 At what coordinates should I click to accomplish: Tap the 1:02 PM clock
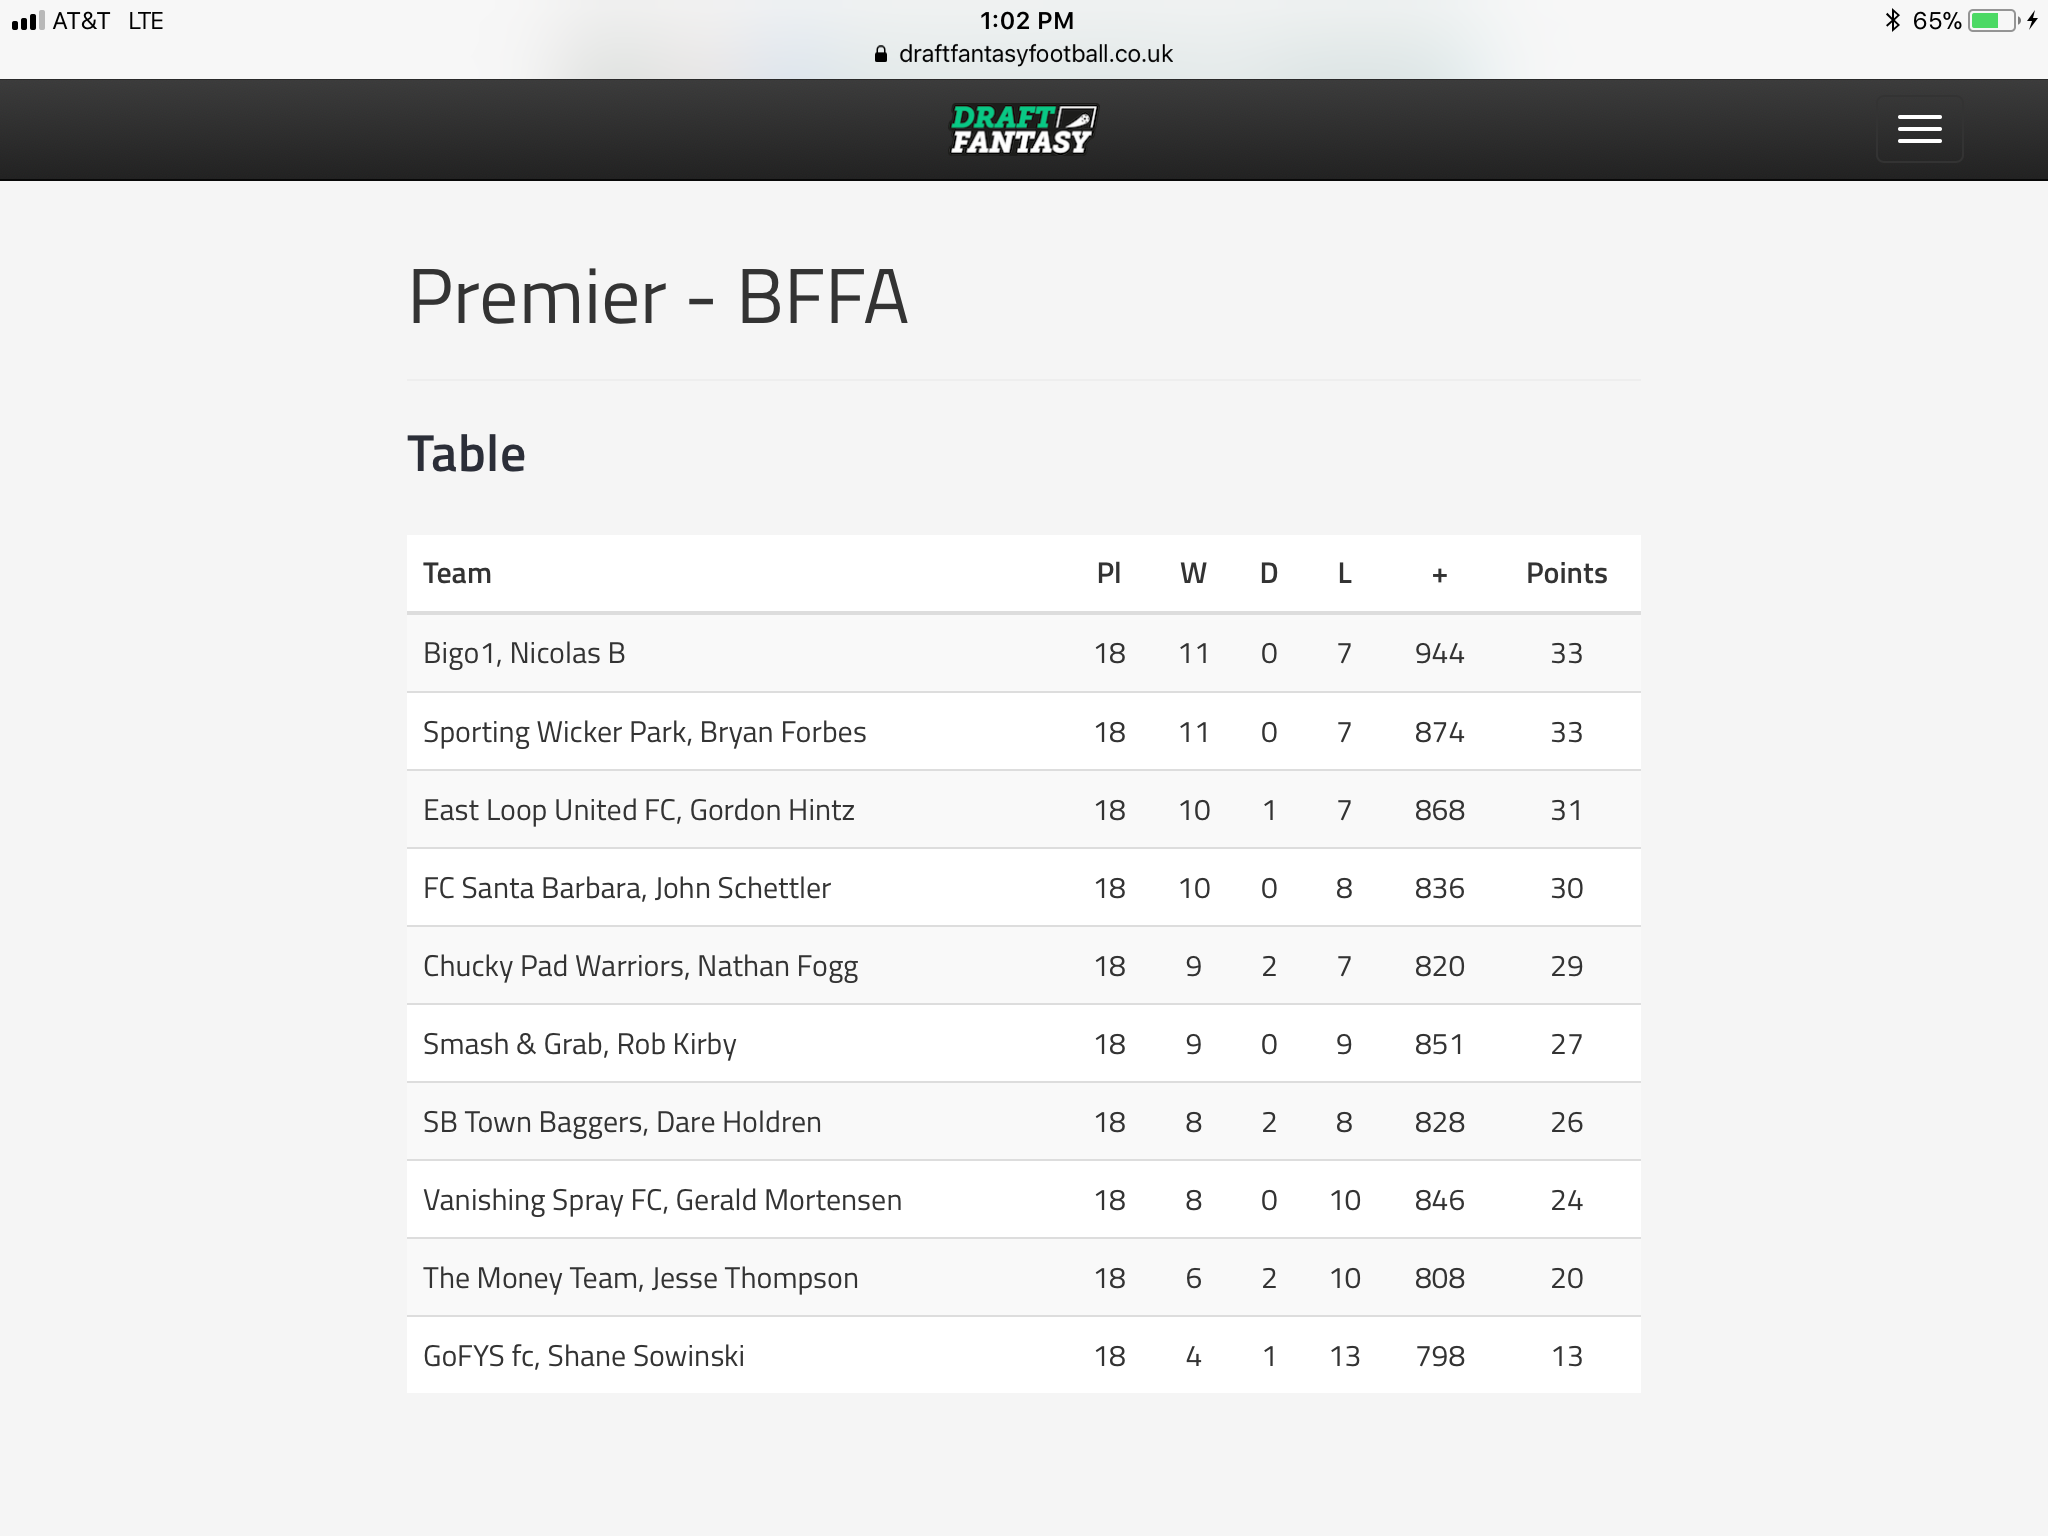click(x=1026, y=20)
